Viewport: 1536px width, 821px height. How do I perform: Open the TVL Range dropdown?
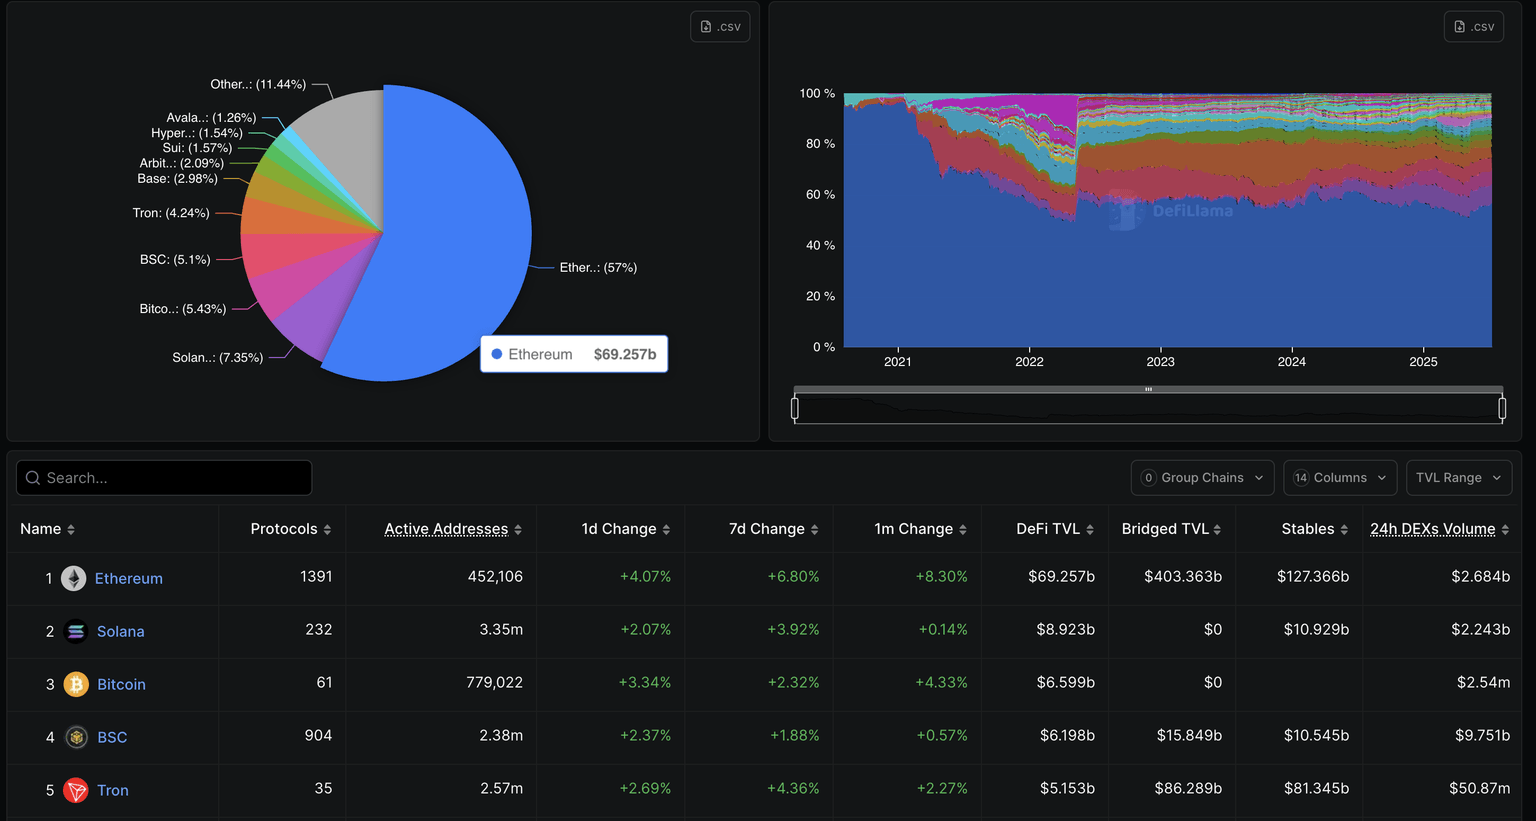[1458, 478]
